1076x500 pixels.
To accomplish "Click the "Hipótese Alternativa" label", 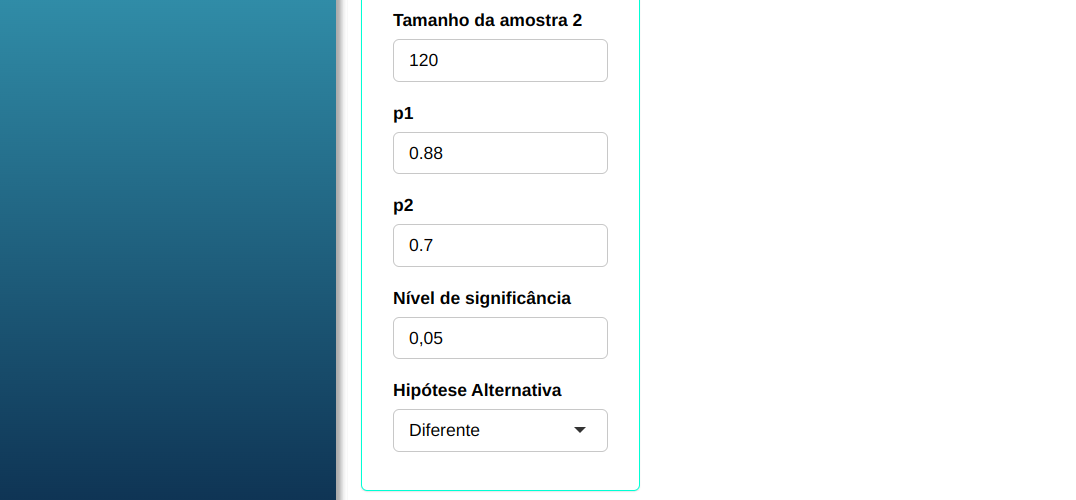I will point(477,390).
